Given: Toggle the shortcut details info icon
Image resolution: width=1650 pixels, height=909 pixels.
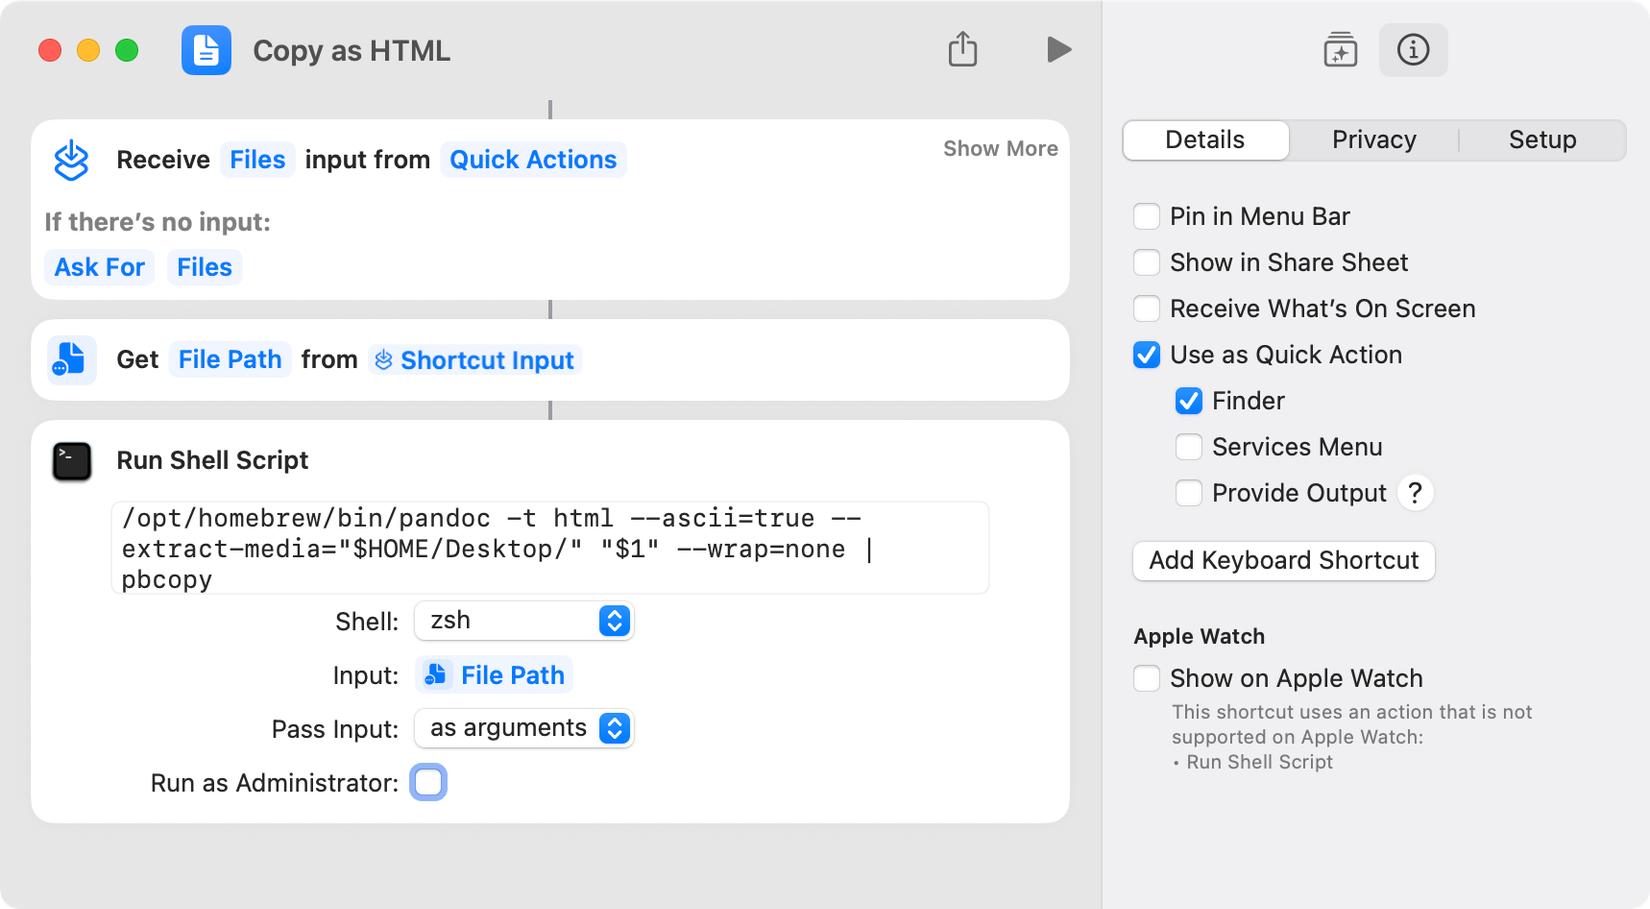Looking at the screenshot, I should click(1412, 50).
